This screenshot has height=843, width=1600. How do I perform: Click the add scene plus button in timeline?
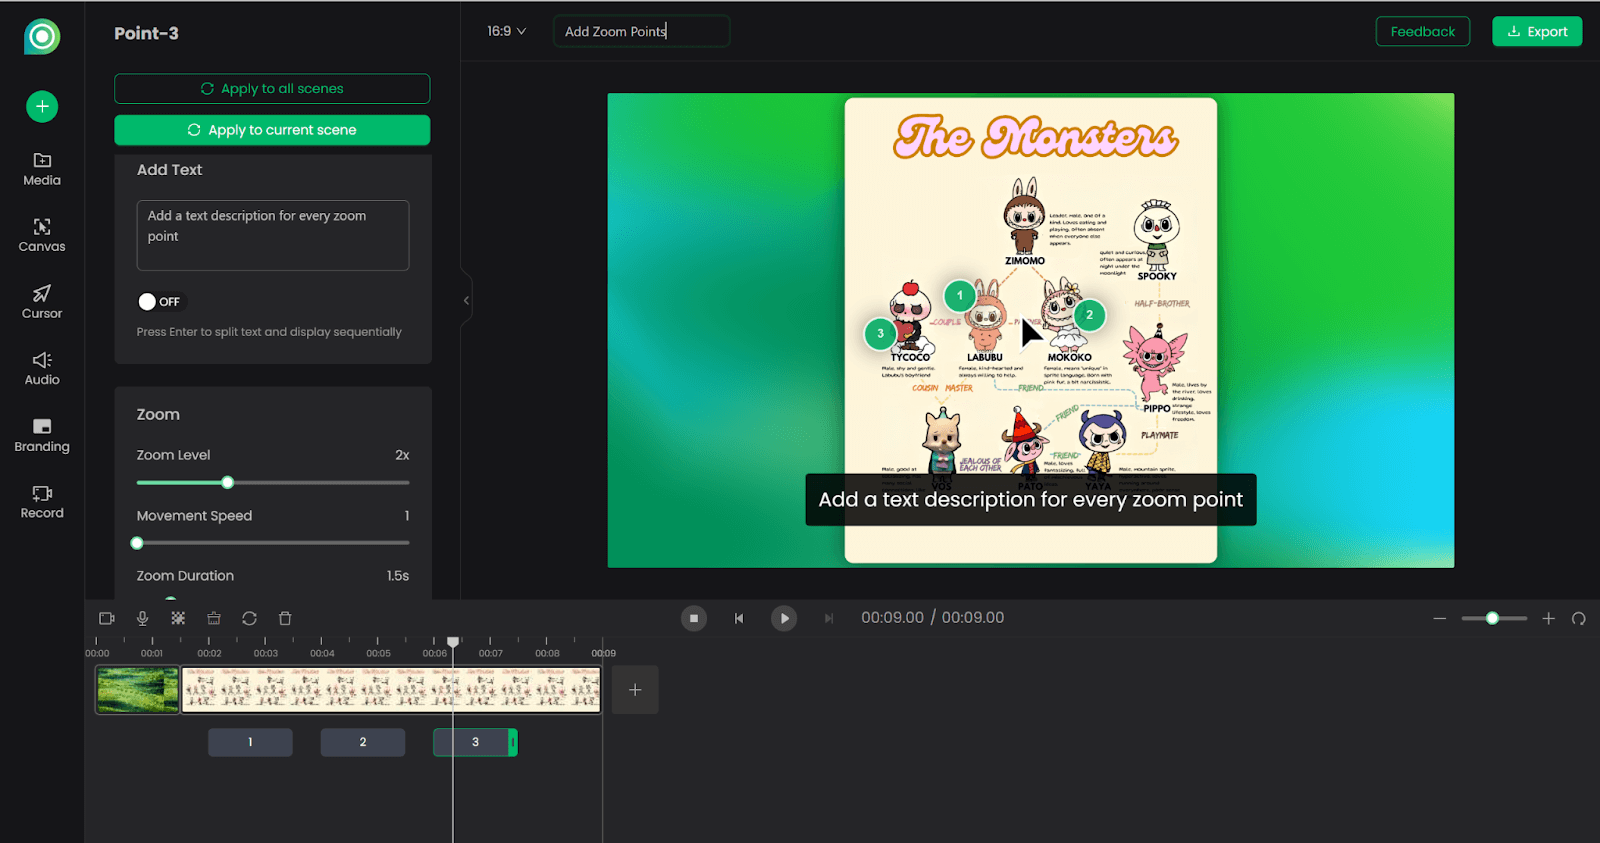pos(635,690)
